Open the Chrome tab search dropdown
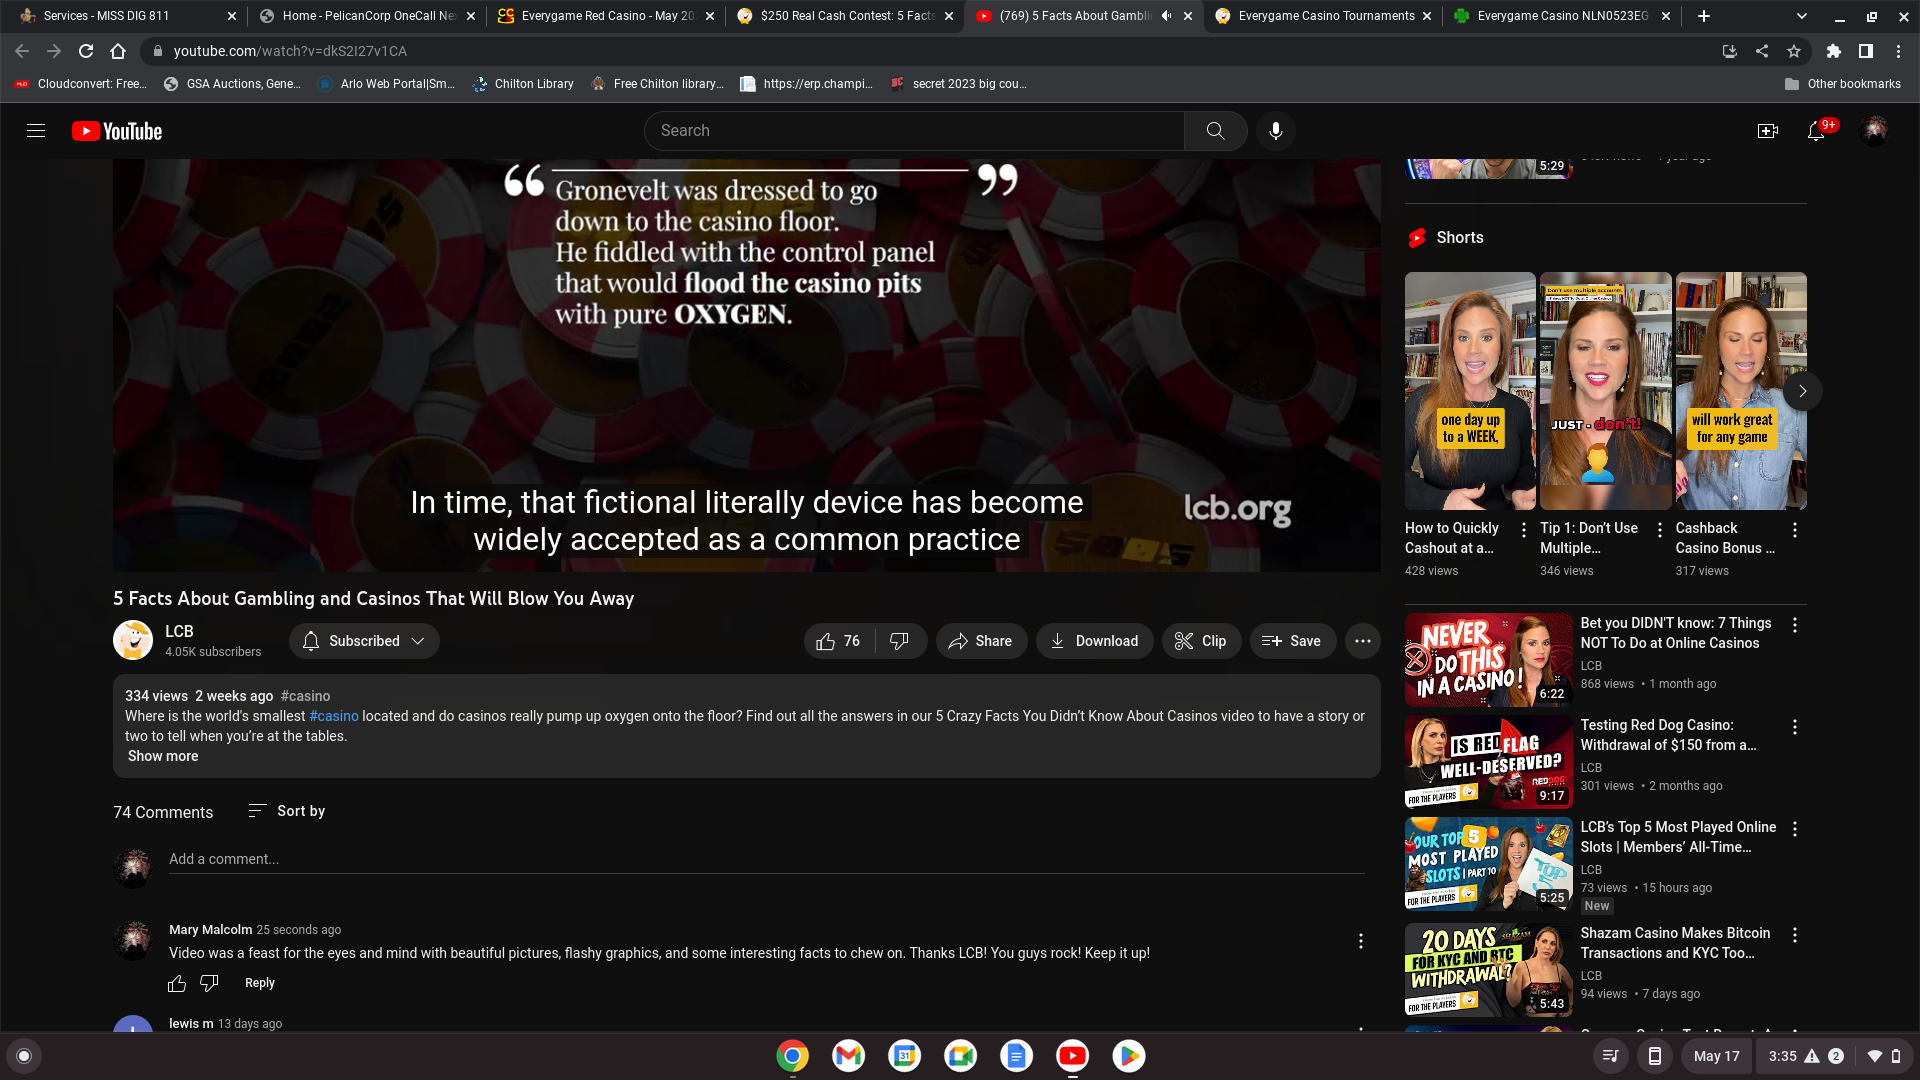Screen dimensions: 1920x1080 point(1801,16)
